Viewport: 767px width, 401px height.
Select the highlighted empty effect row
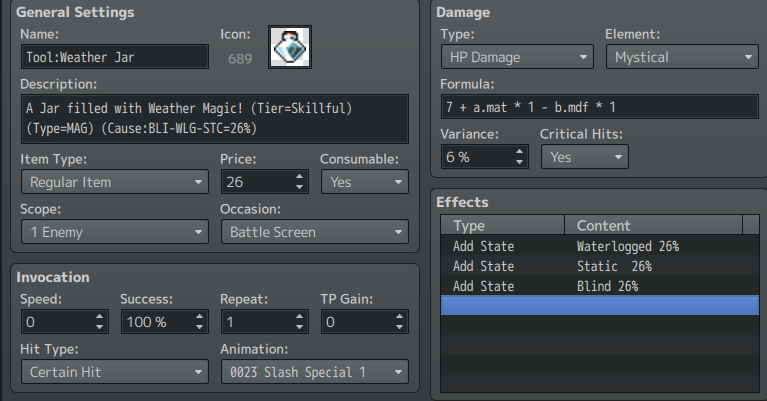[600, 305]
